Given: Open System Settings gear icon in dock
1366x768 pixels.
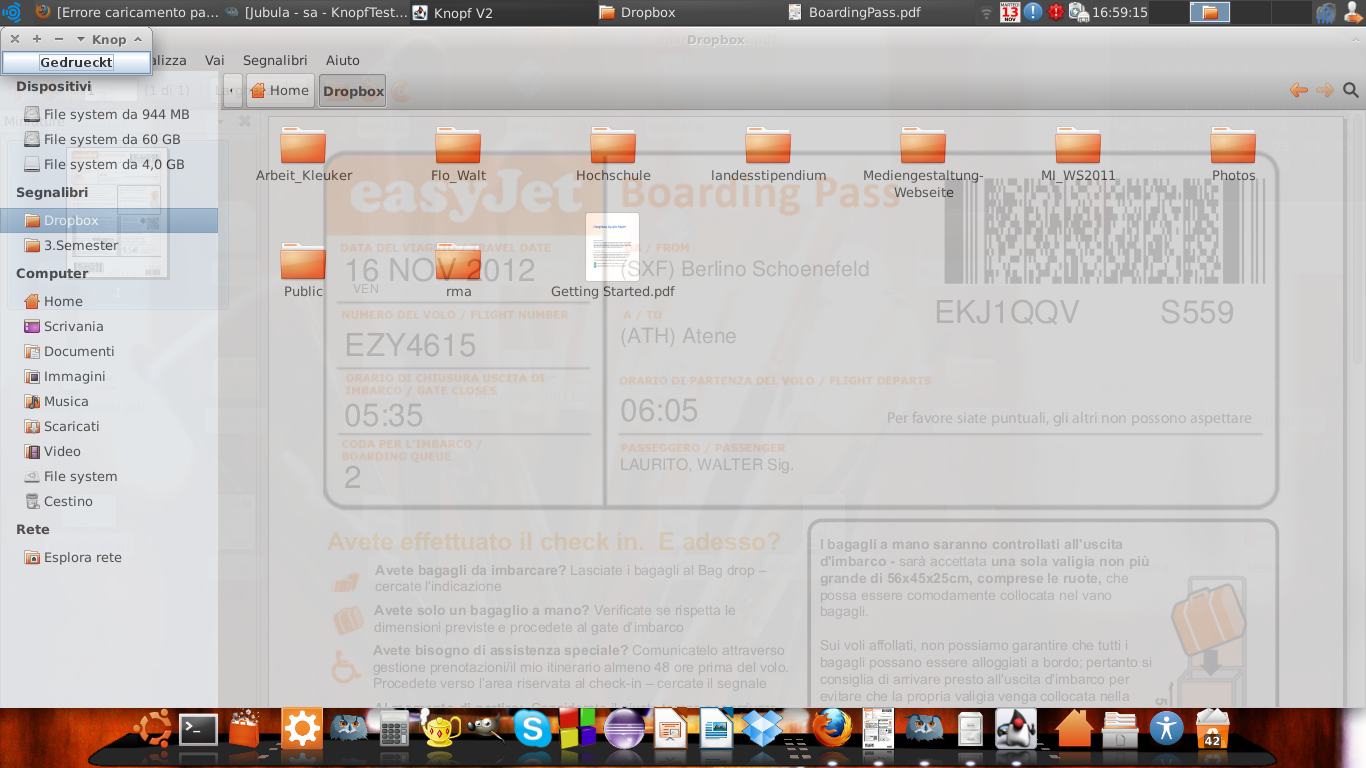Looking at the screenshot, I should point(301,729).
